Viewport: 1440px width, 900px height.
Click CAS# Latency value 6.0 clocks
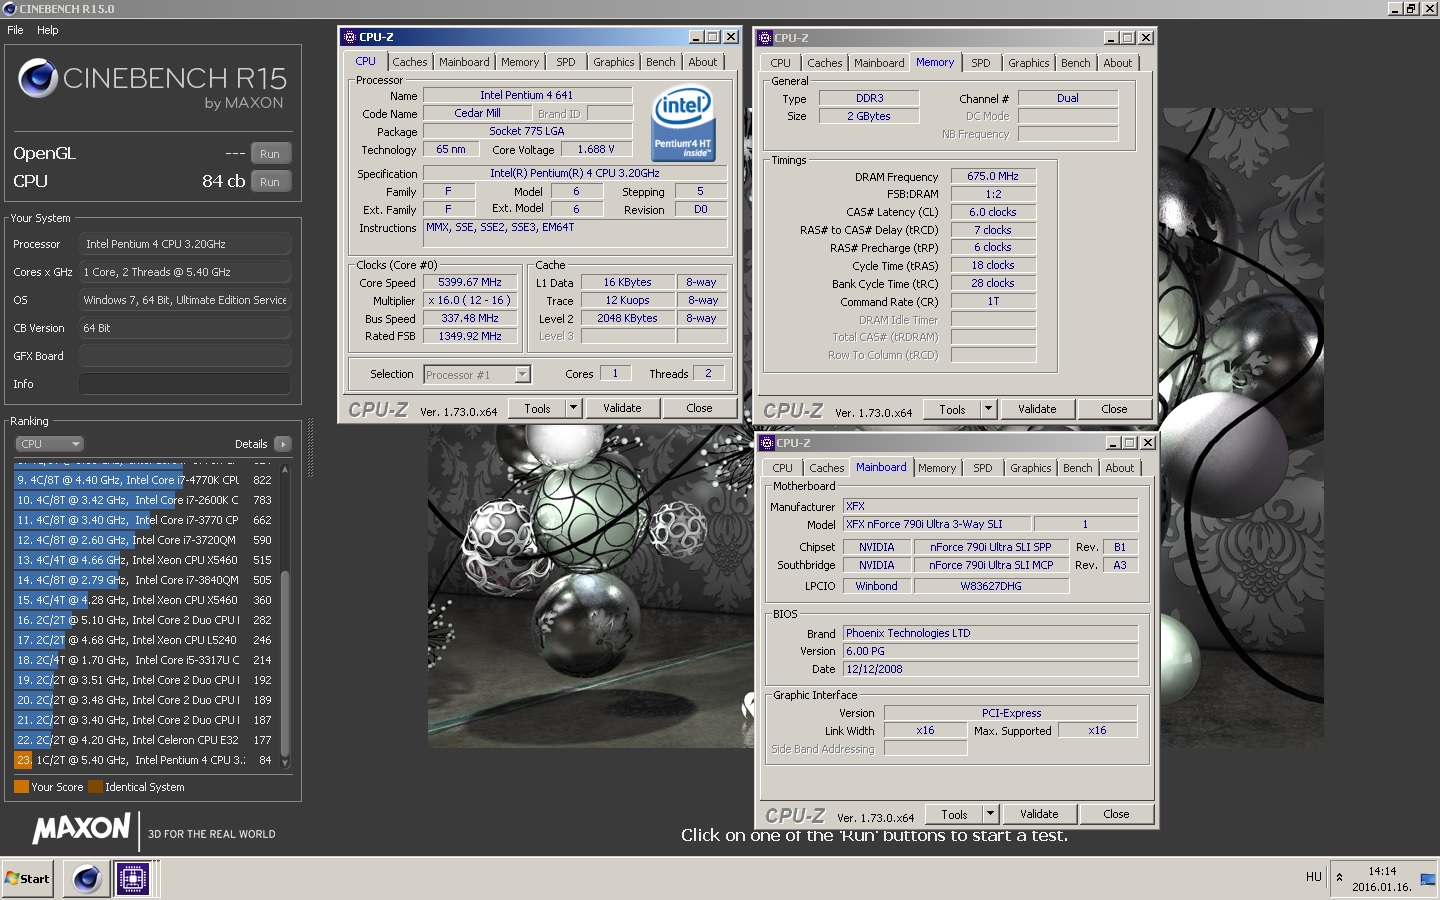click(993, 212)
